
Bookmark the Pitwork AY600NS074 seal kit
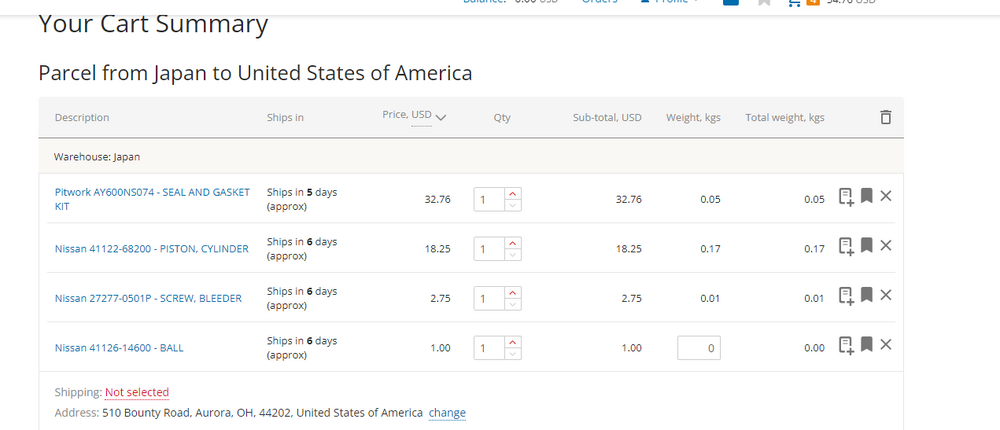click(866, 196)
